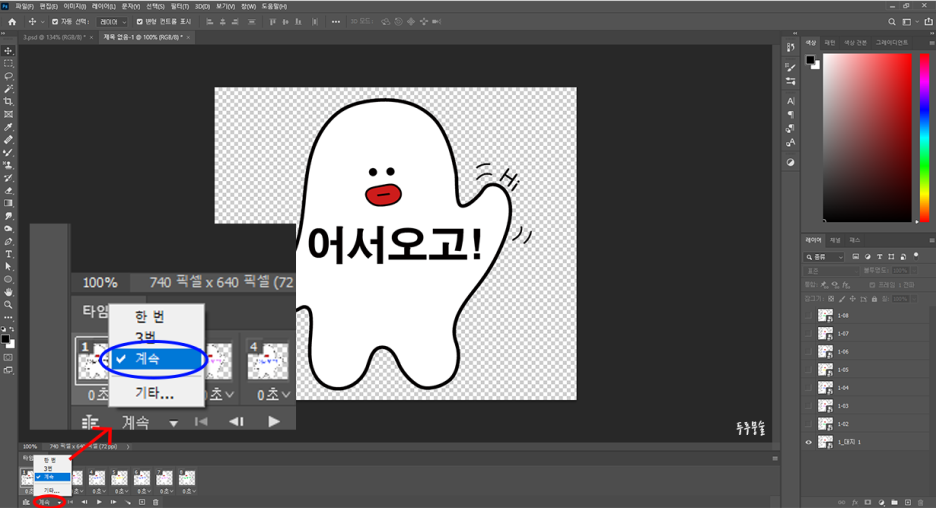Select the Horizontal Type tool
Viewport: 936px width, 508px height.
click(x=8, y=254)
